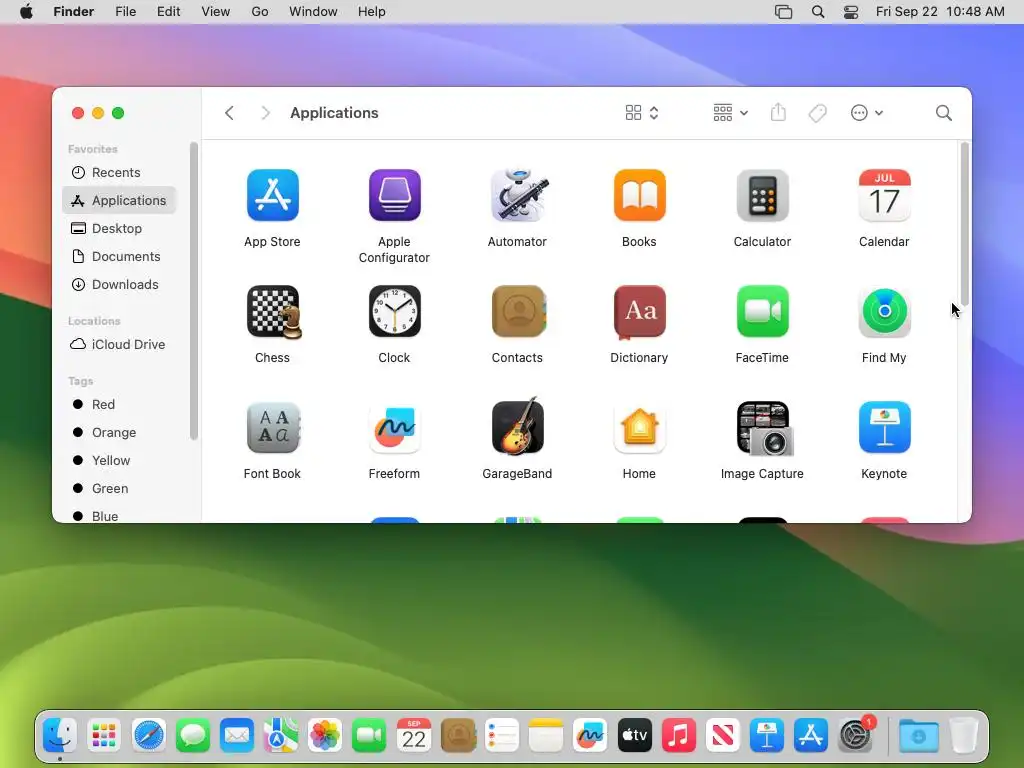1024x768 pixels.
Task: Open Music from the Dock
Action: 679,736
